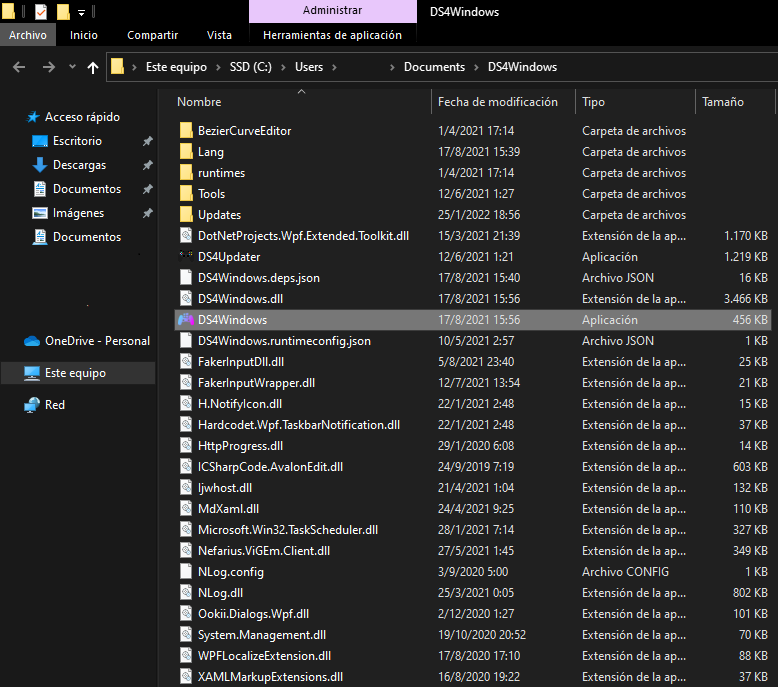Image resolution: width=778 pixels, height=687 pixels.
Task: Open the Customize Quick Access Toolbar dropdown
Action: (x=81, y=12)
